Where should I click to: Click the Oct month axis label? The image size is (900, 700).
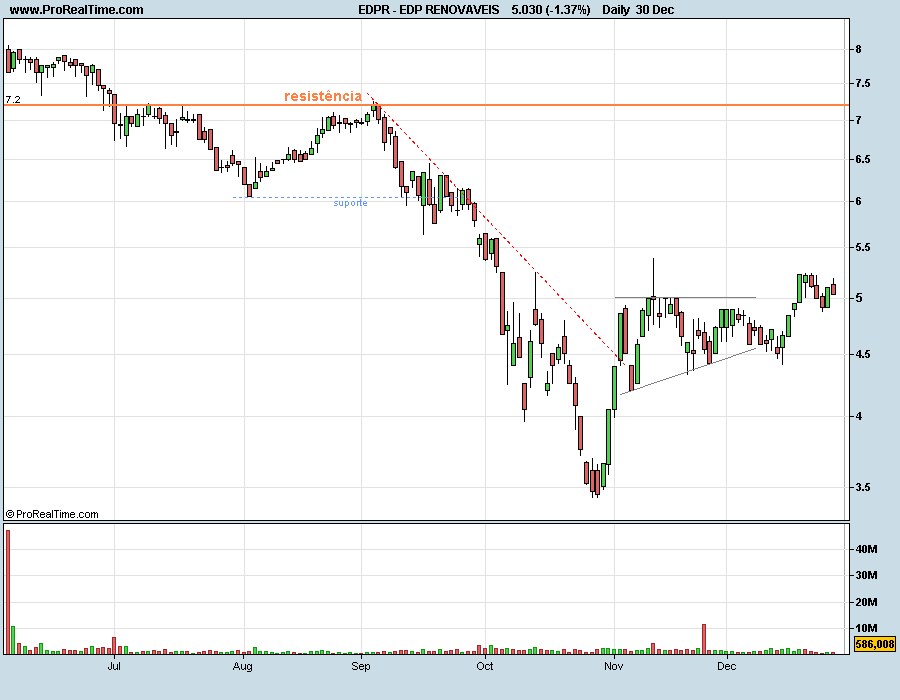point(485,666)
